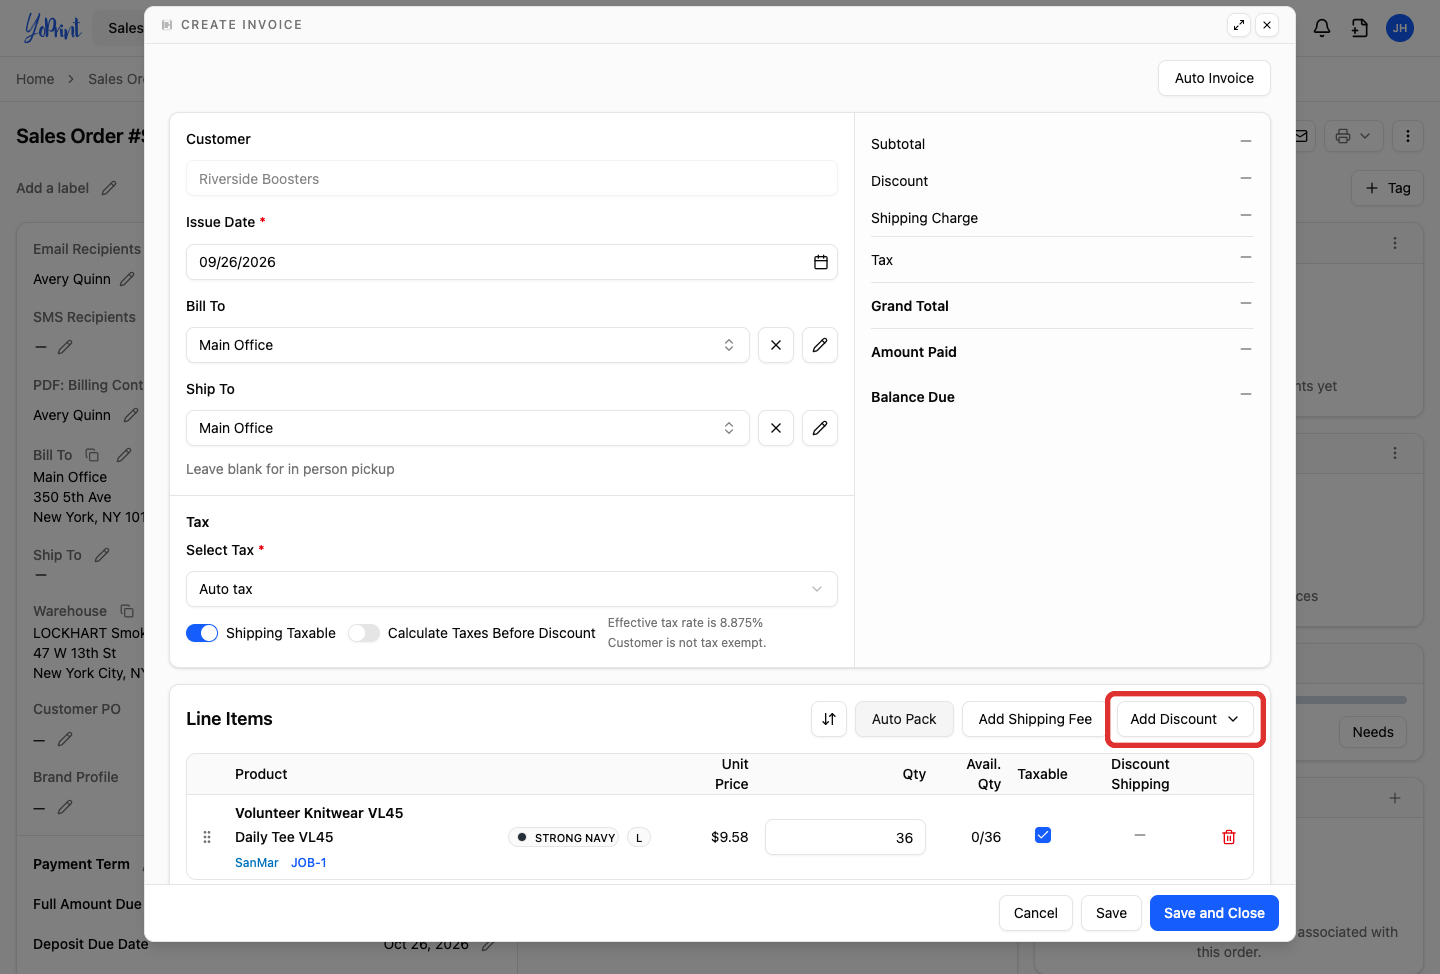Screen dimensions: 1440x974
Task: Edit Avery Quinn email recipient
Action: point(127,279)
